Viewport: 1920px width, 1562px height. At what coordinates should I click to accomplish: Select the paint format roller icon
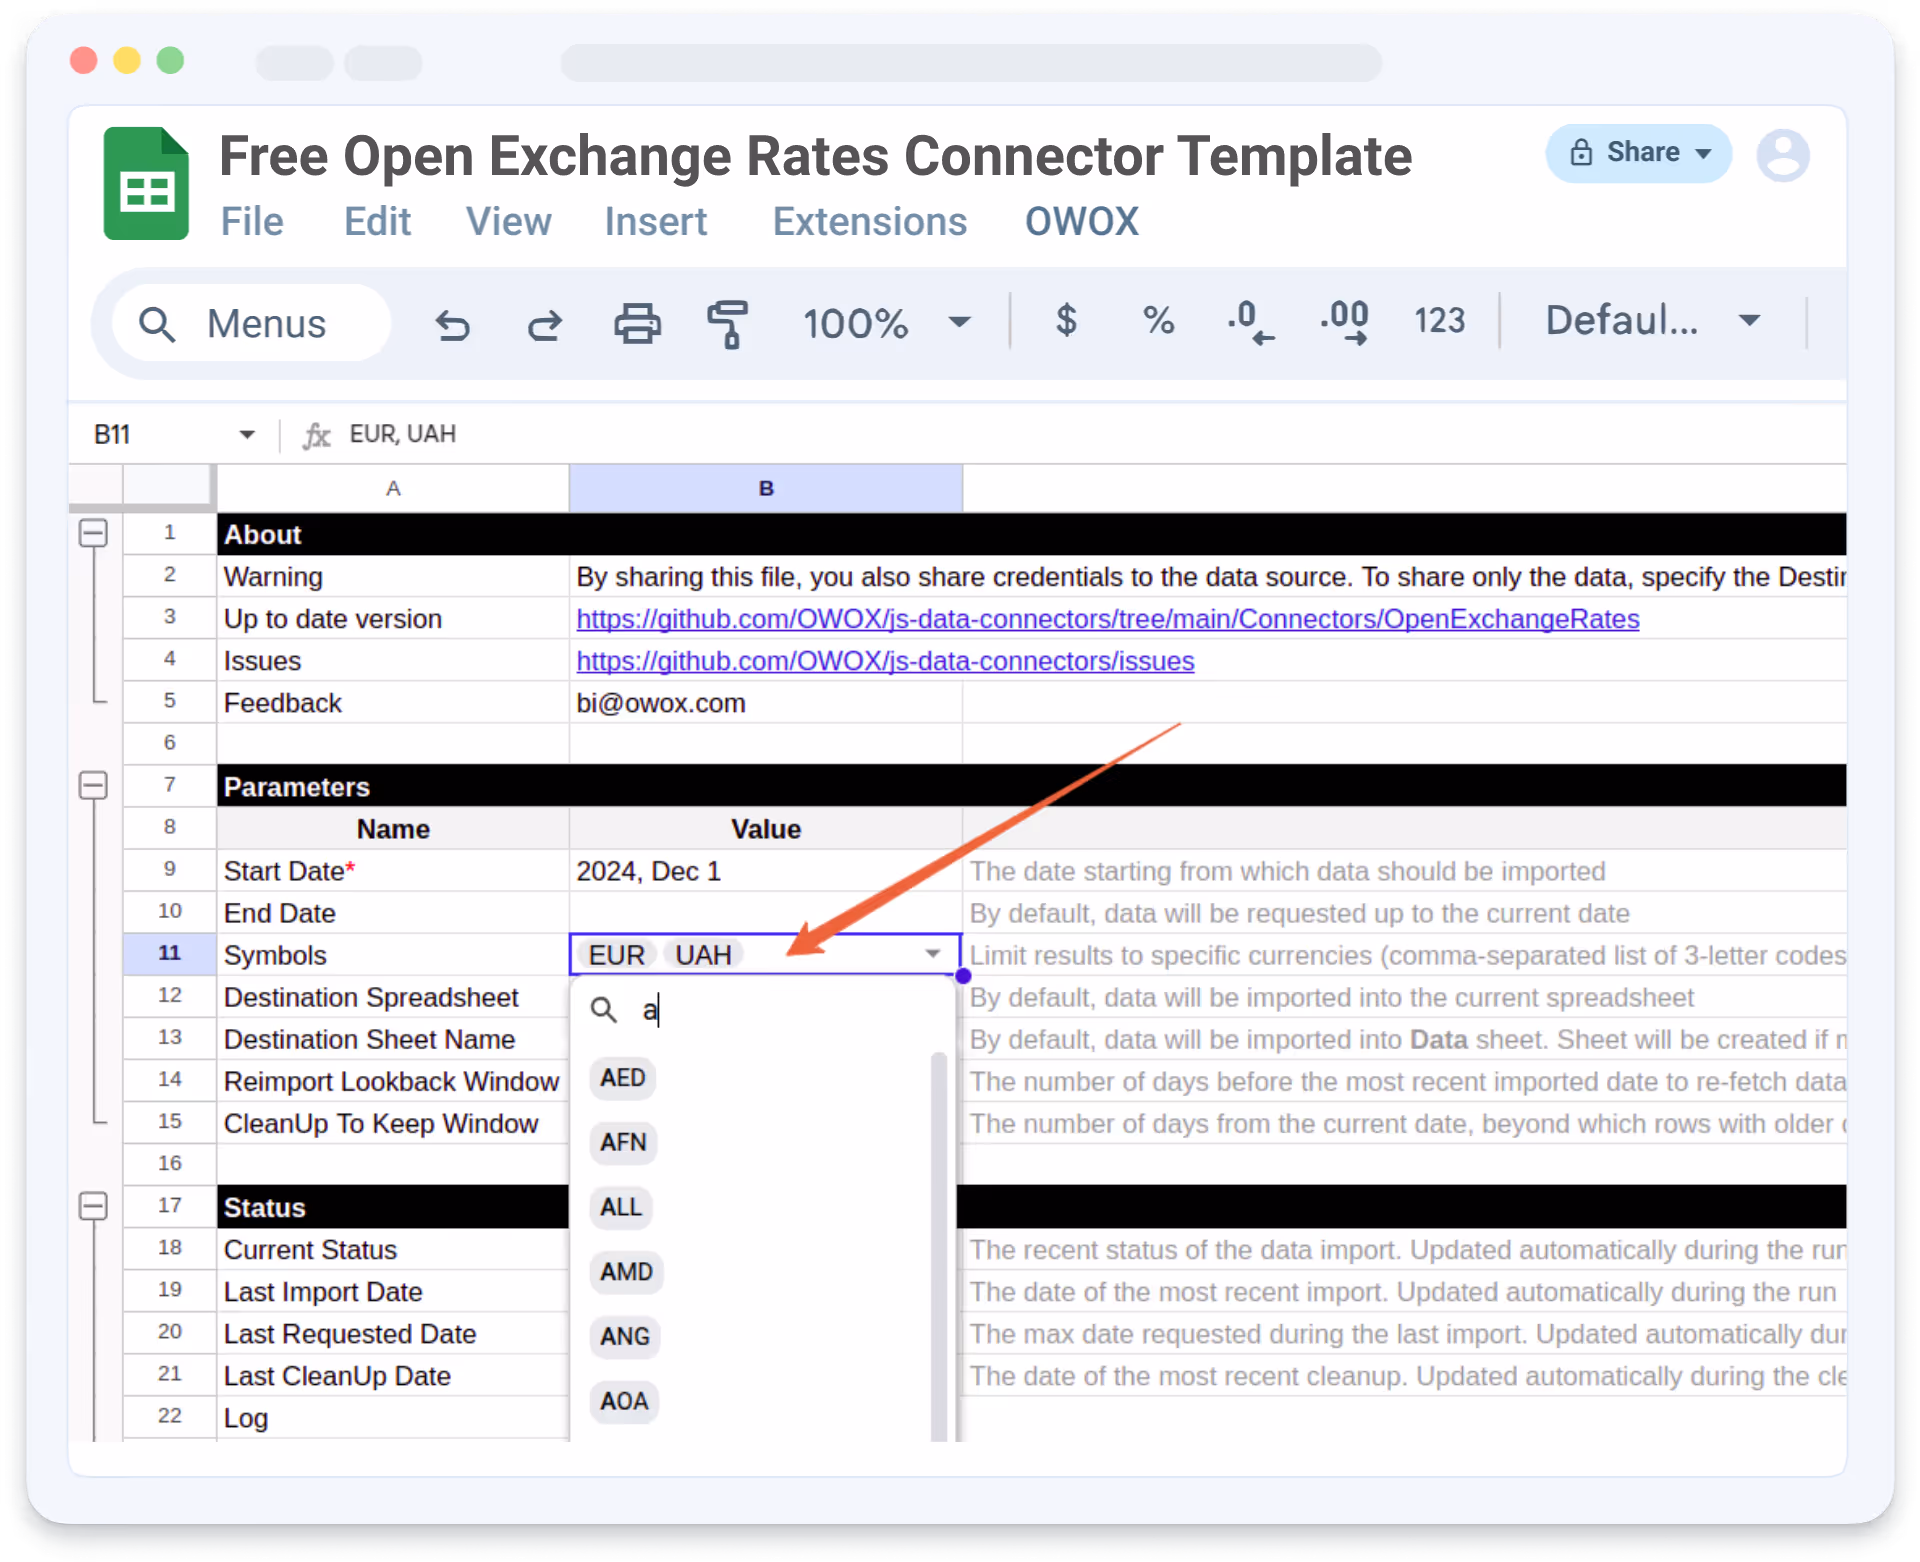(x=728, y=324)
